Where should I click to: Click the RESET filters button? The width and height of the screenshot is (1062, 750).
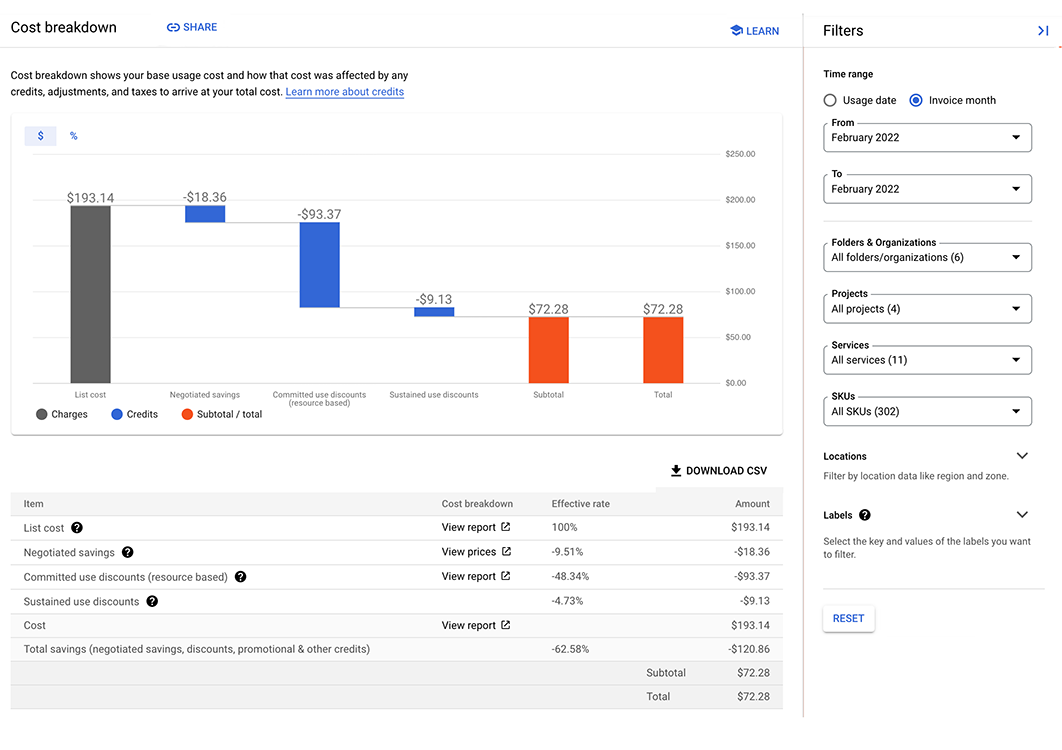point(849,619)
